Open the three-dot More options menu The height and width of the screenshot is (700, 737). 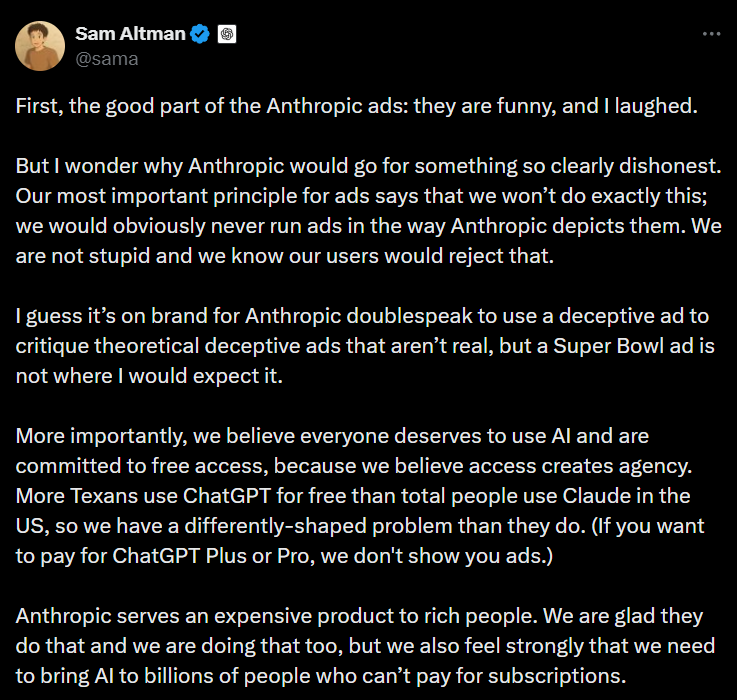(x=711, y=33)
